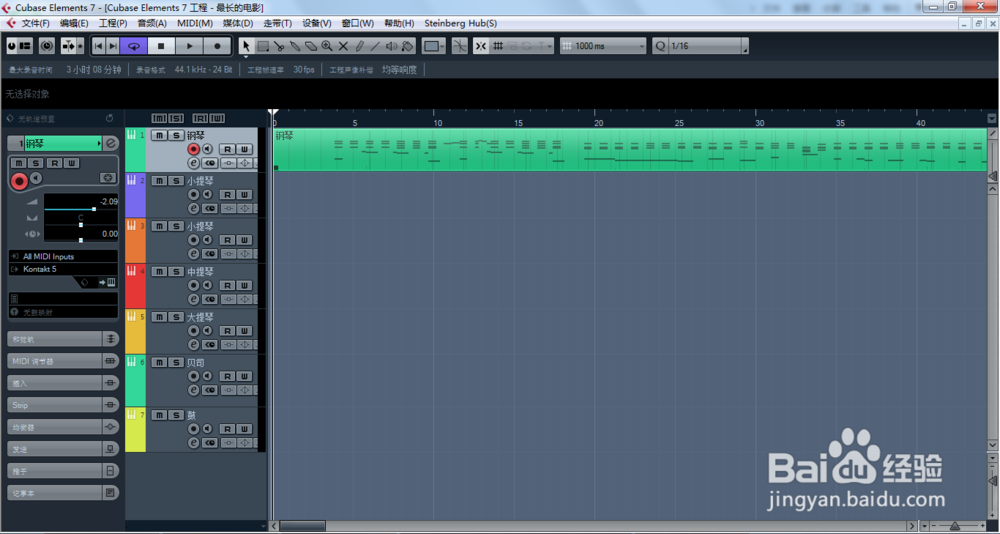The image size is (1000, 534).
Task: Select the Play speaker tool
Action: click(391, 46)
